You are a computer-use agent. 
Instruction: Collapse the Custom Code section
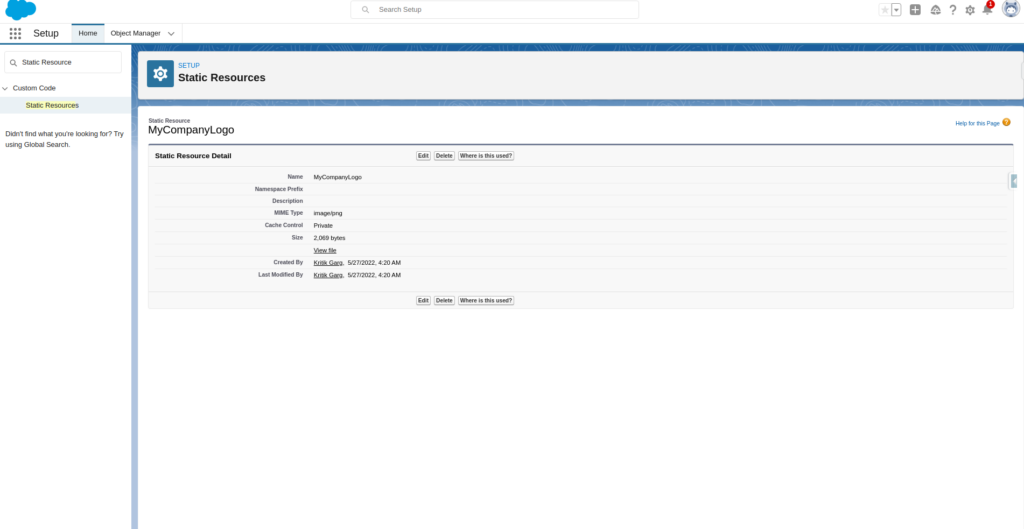5,88
